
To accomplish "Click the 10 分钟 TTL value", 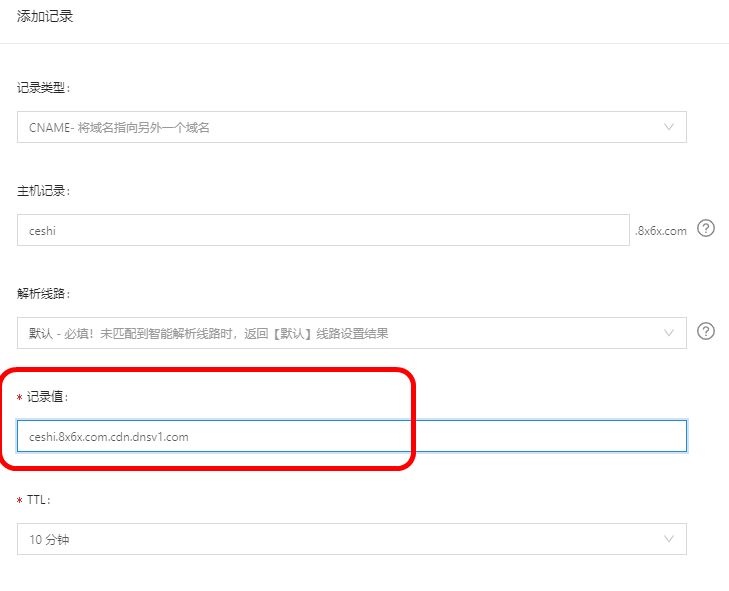I will coord(50,539).
